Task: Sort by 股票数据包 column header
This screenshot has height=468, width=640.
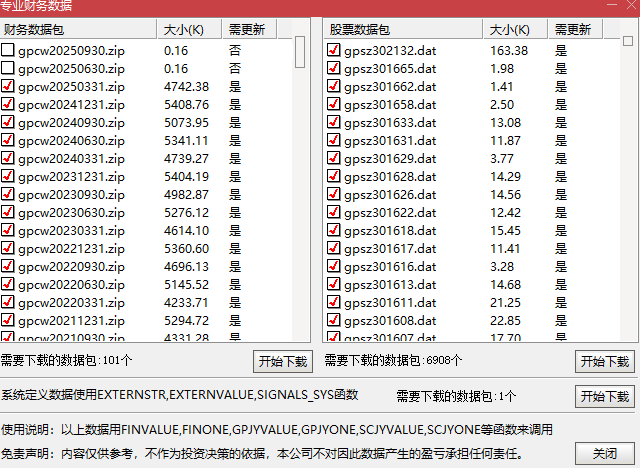Action: coord(403,29)
